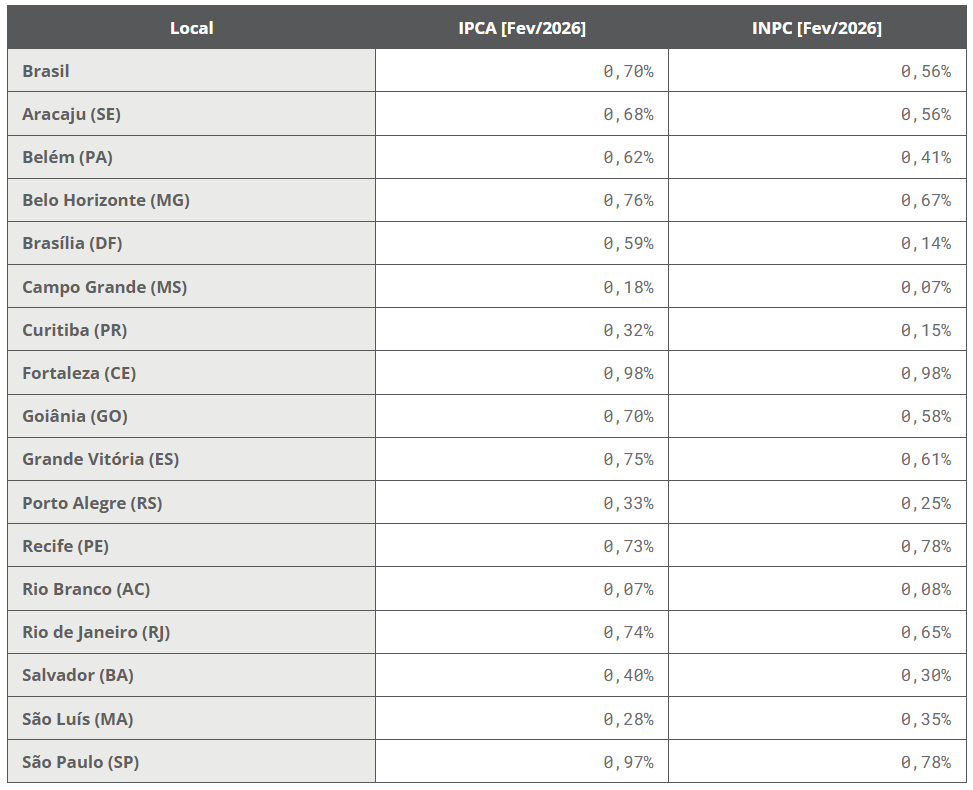
Task: Select the Brasília (DF) INPC value 0,14%
Action: (925, 243)
